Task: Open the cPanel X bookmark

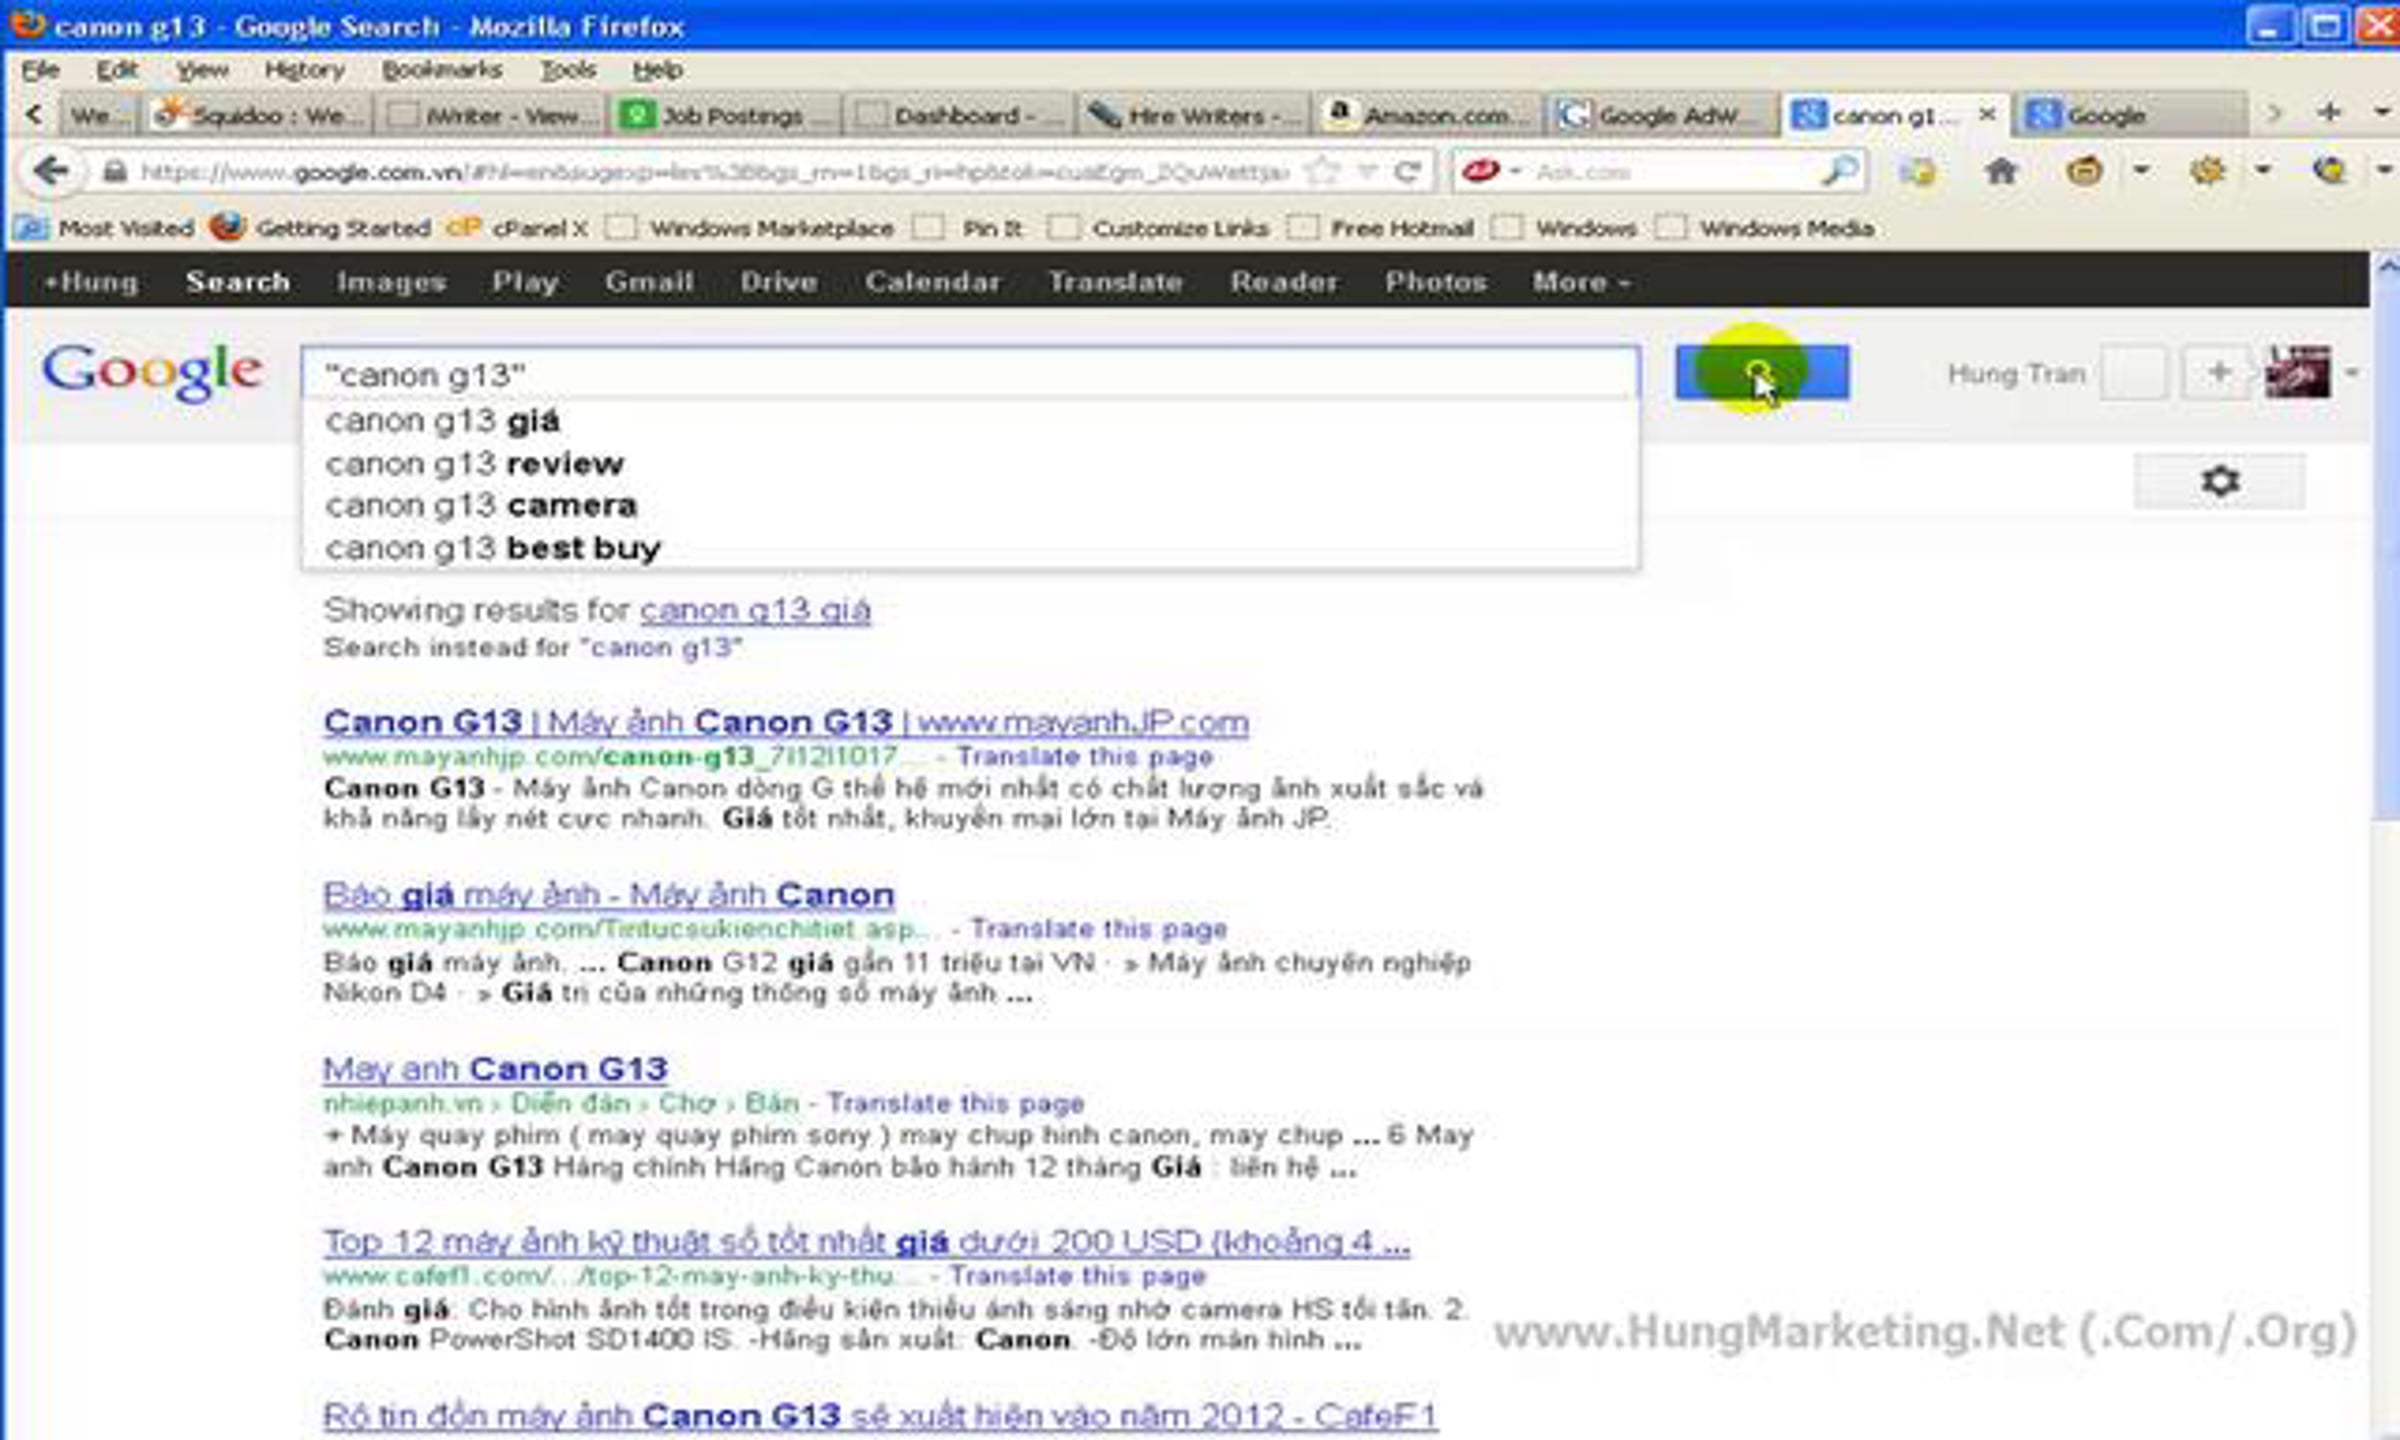Action: pos(517,228)
